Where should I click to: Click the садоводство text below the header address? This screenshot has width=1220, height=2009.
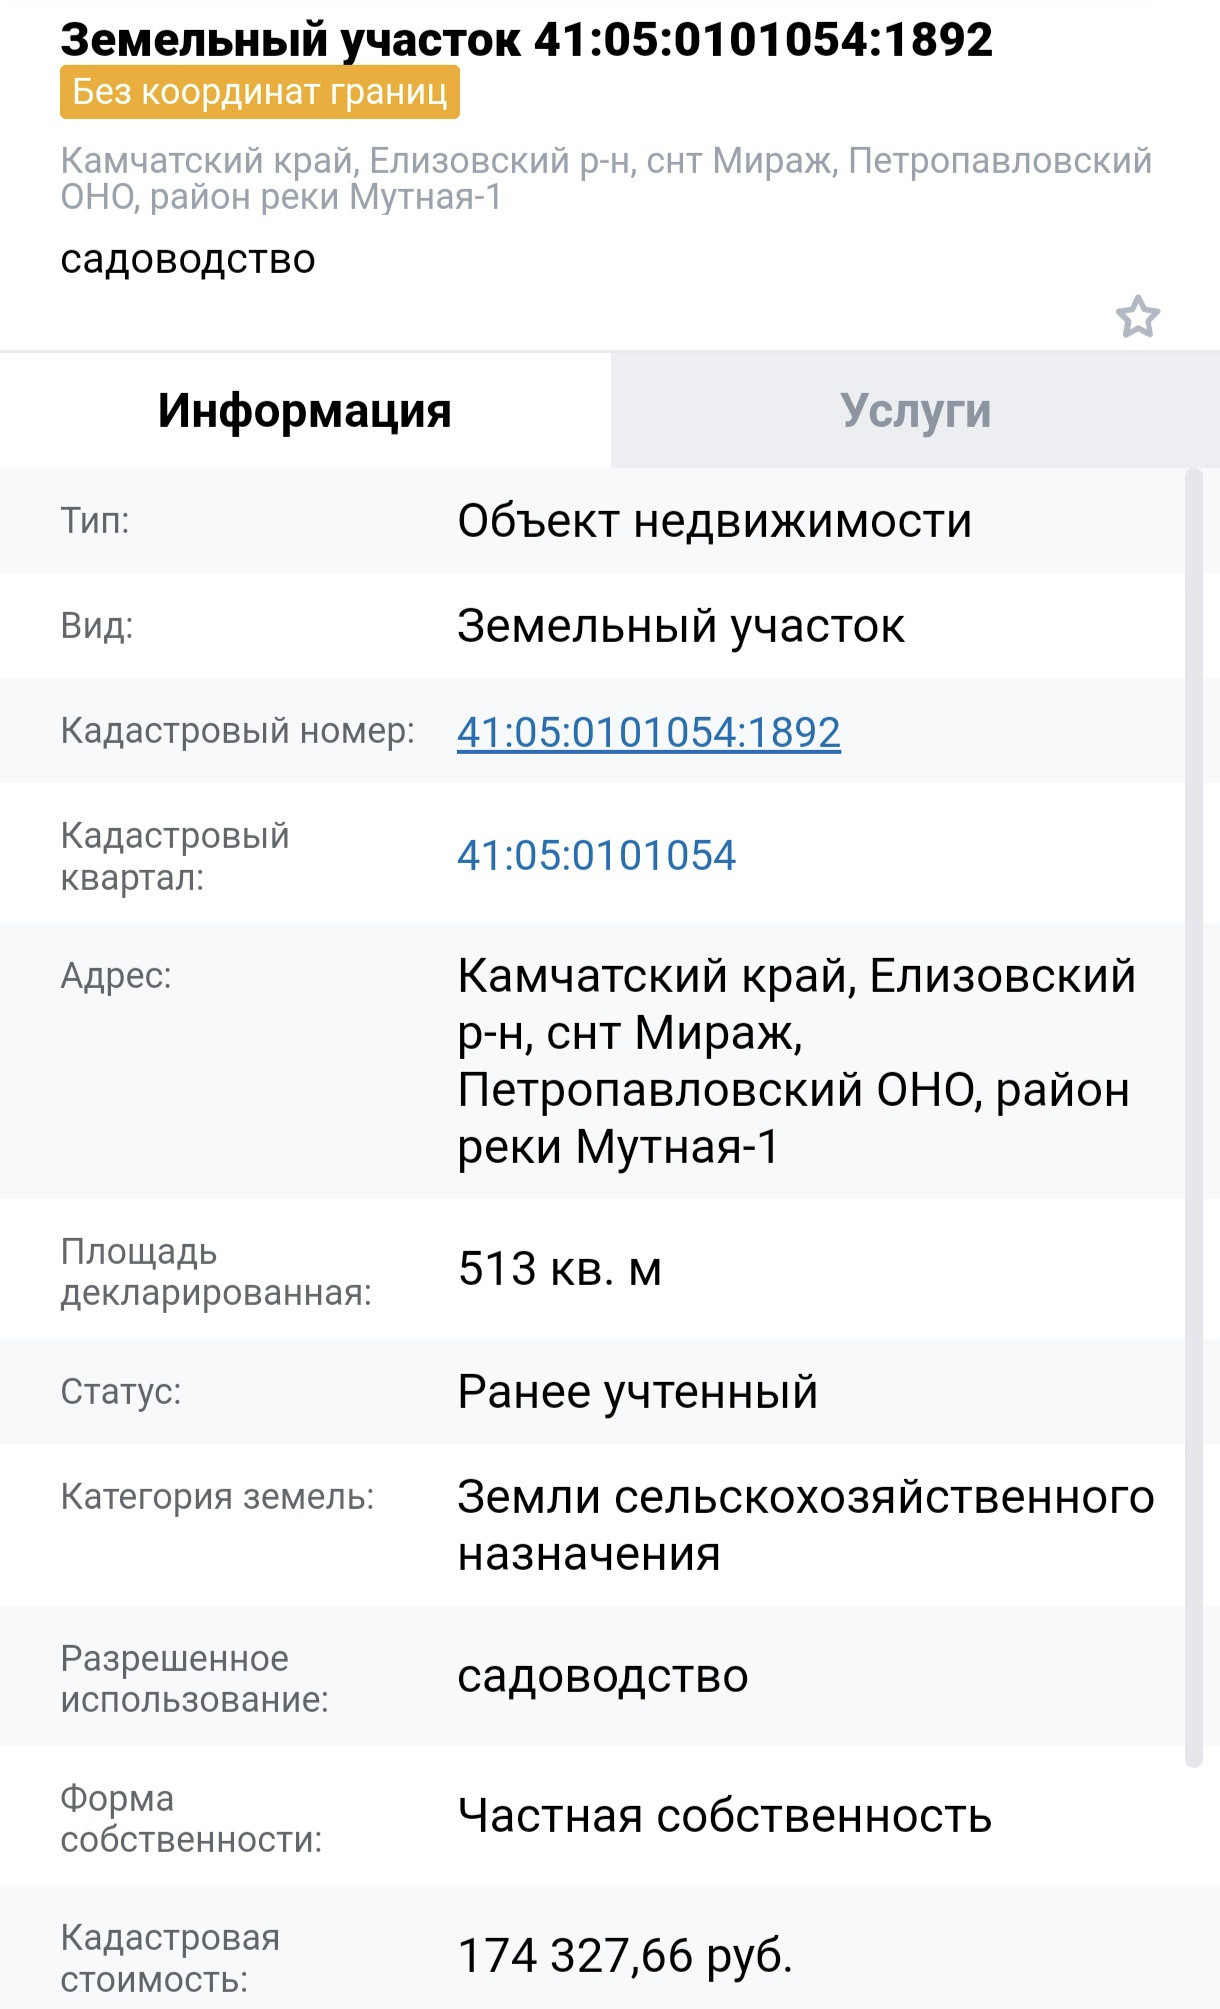pyautogui.click(x=188, y=259)
